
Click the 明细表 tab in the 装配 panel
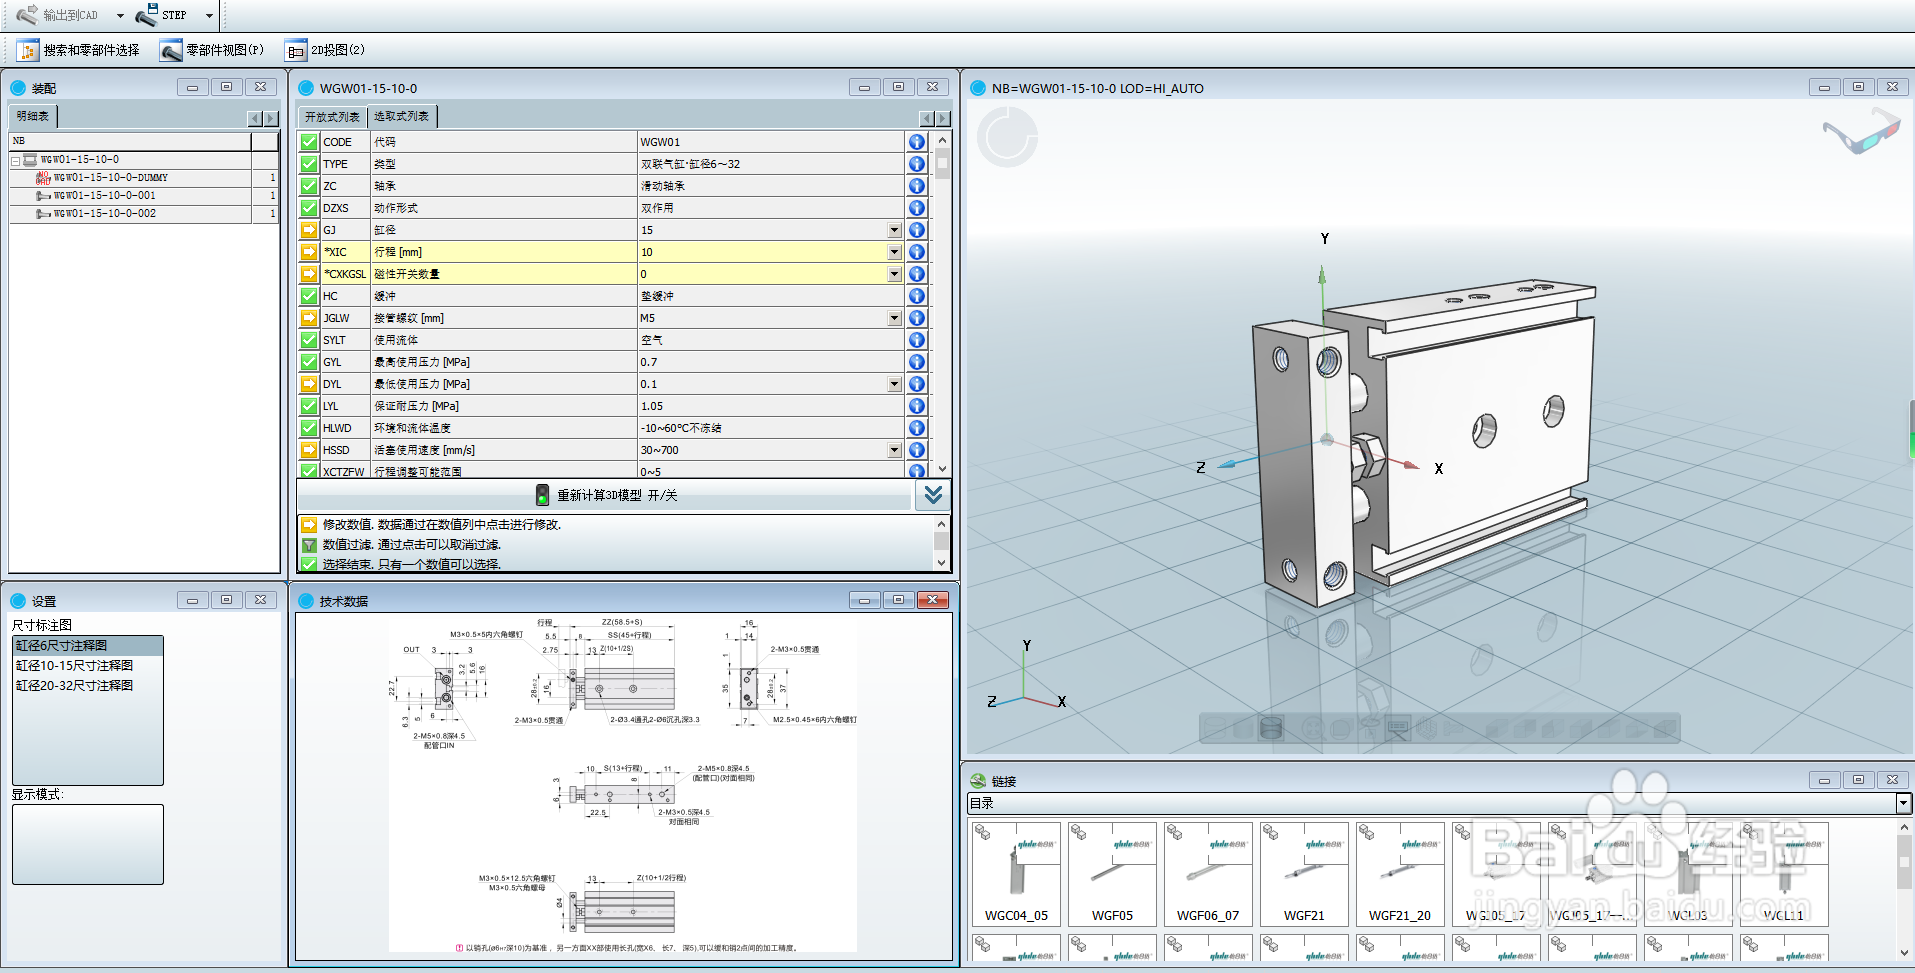point(32,116)
